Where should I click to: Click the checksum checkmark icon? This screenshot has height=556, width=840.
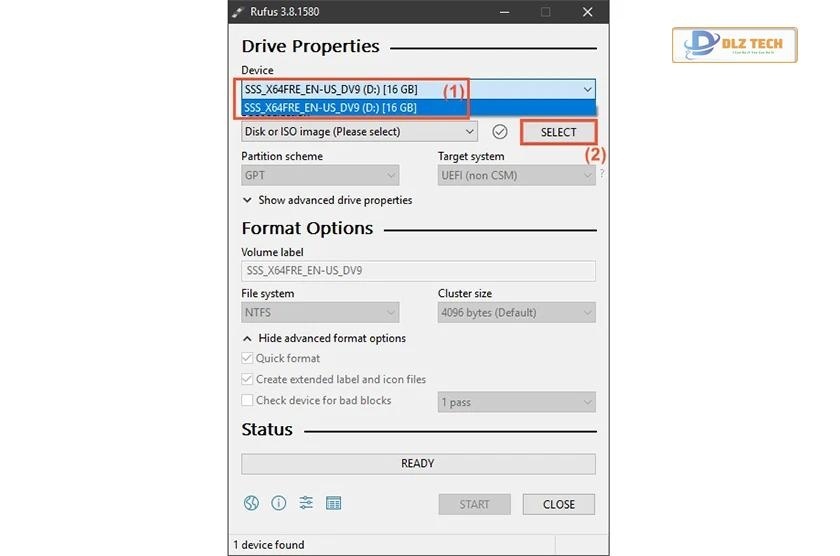click(x=500, y=132)
